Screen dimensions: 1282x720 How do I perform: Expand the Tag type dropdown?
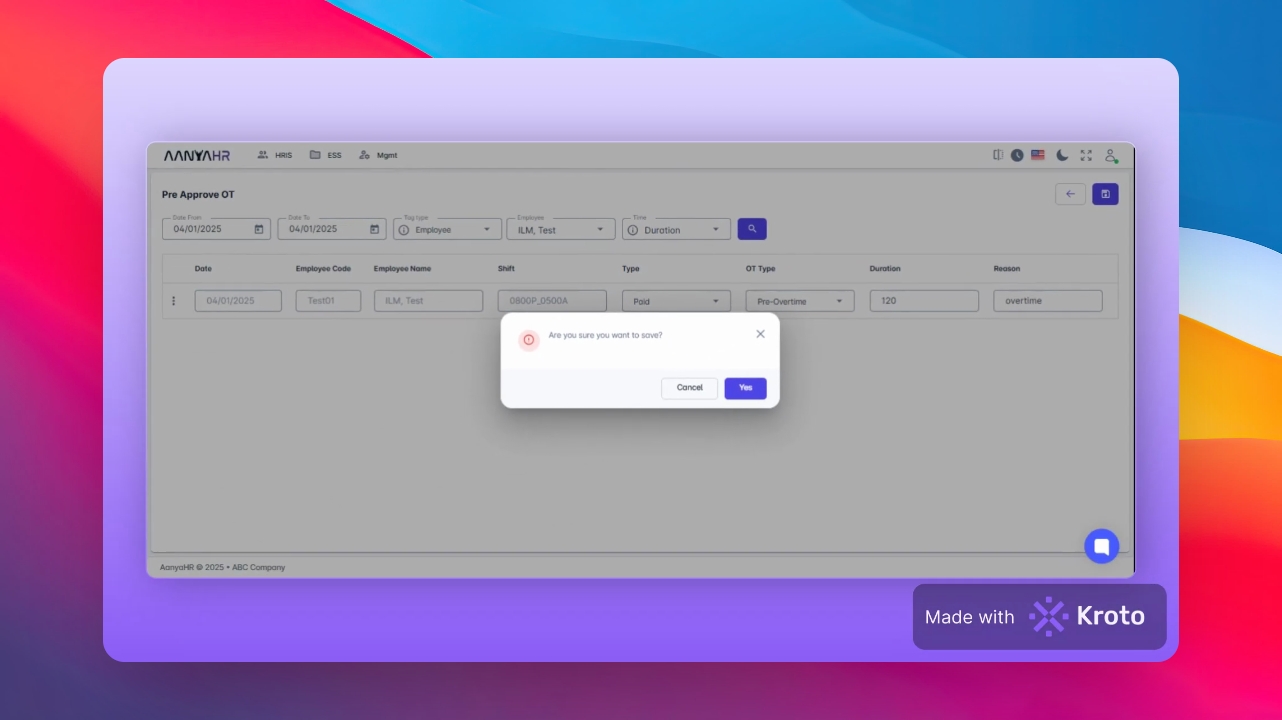(447, 229)
